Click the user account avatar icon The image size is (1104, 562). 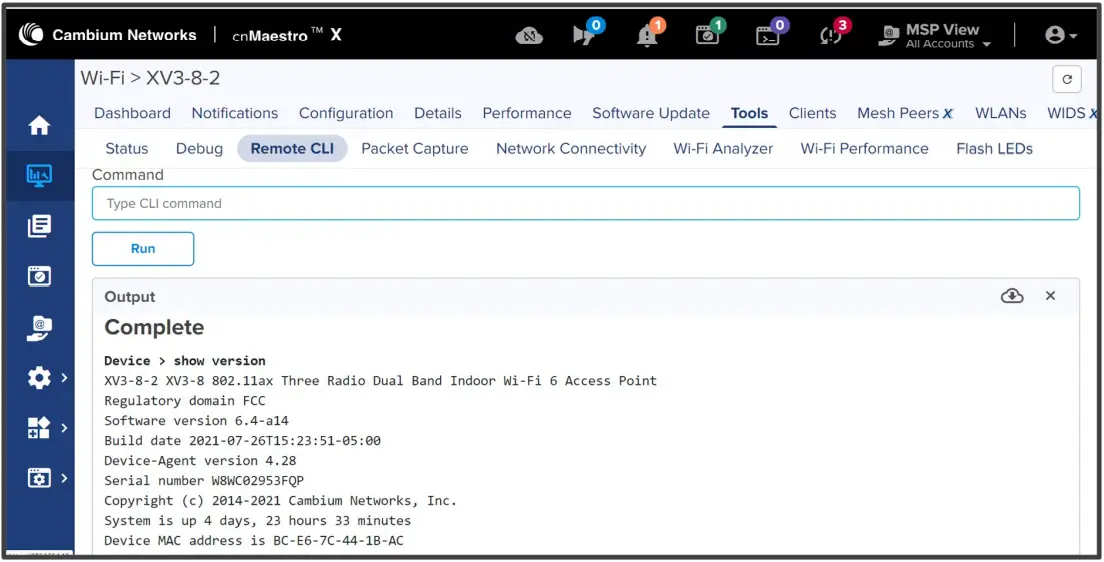coord(1054,35)
